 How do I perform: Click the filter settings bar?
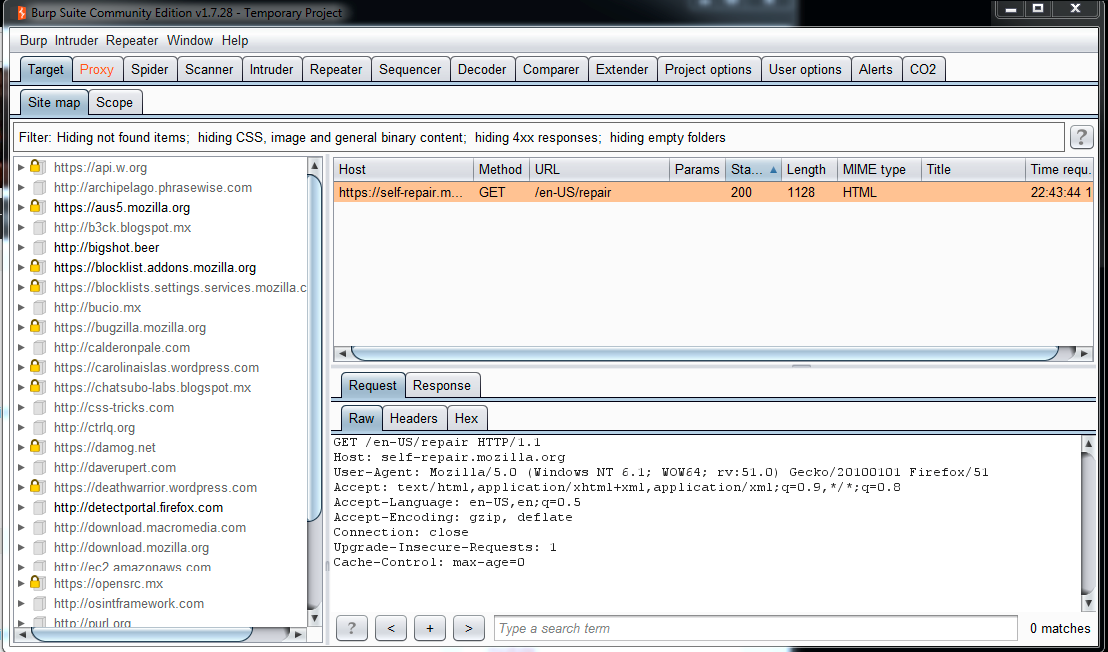[538, 137]
